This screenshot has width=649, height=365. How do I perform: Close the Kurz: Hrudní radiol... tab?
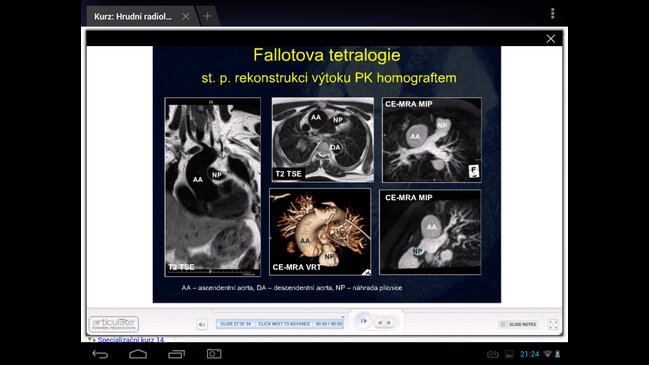point(186,16)
